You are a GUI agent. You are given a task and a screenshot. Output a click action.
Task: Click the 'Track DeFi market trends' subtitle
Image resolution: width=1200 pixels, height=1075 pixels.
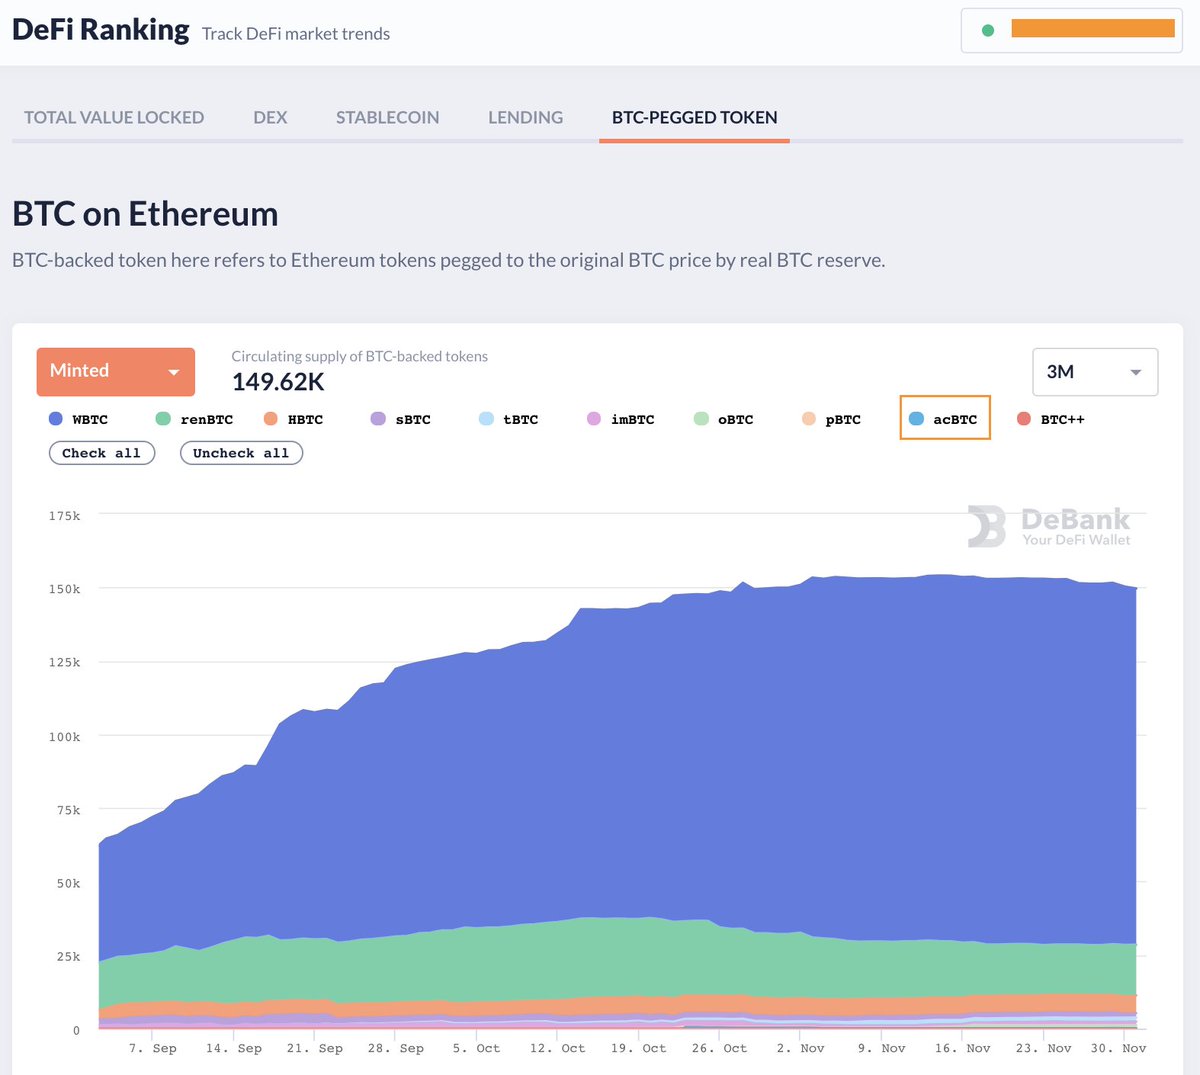click(x=296, y=34)
